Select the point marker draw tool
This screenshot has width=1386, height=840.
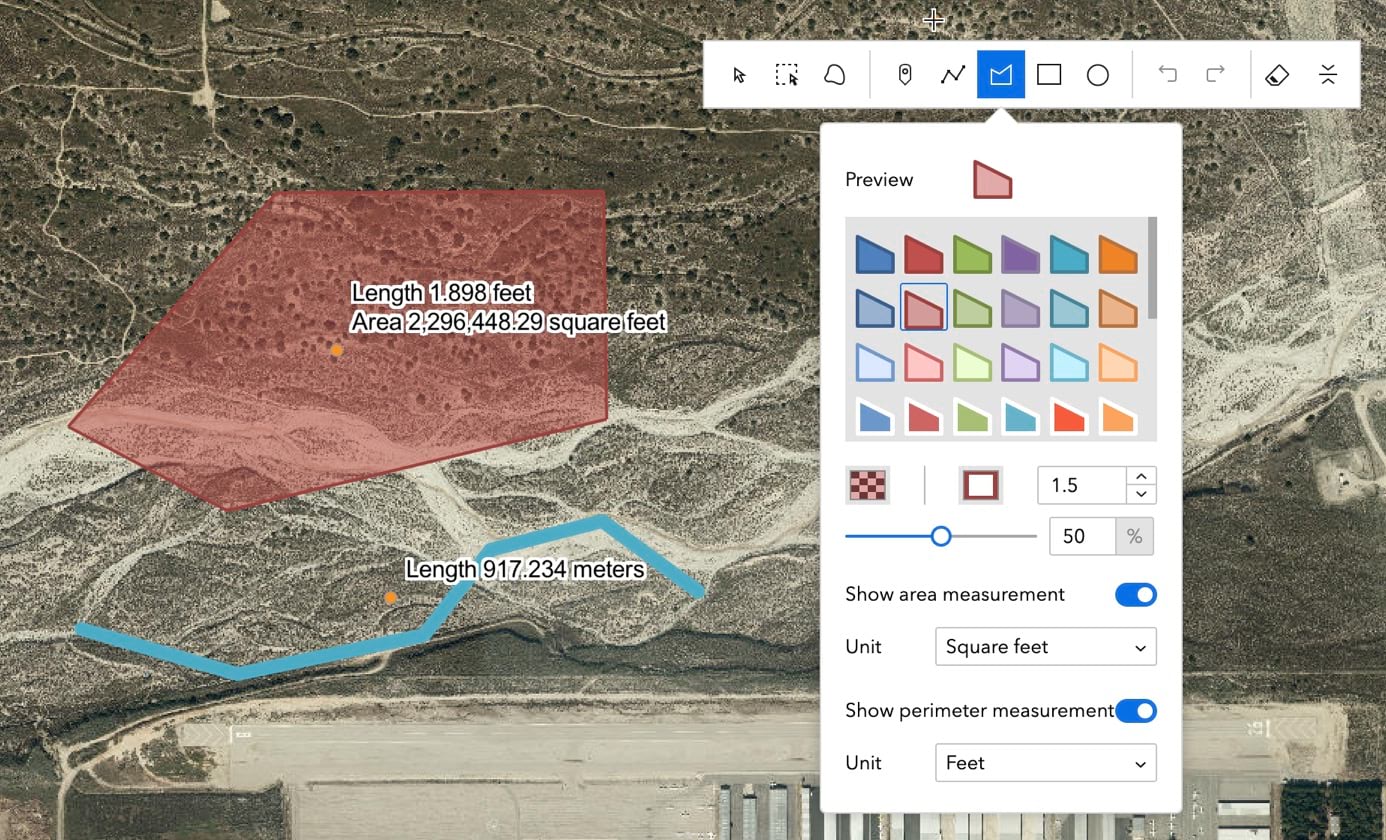click(x=905, y=75)
